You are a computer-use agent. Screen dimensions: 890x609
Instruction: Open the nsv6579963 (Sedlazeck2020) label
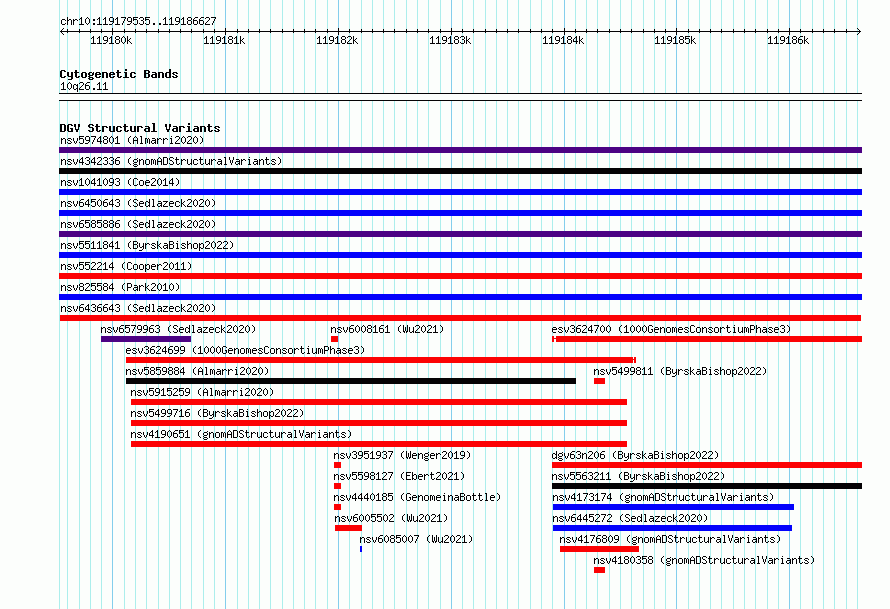coord(178,329)
